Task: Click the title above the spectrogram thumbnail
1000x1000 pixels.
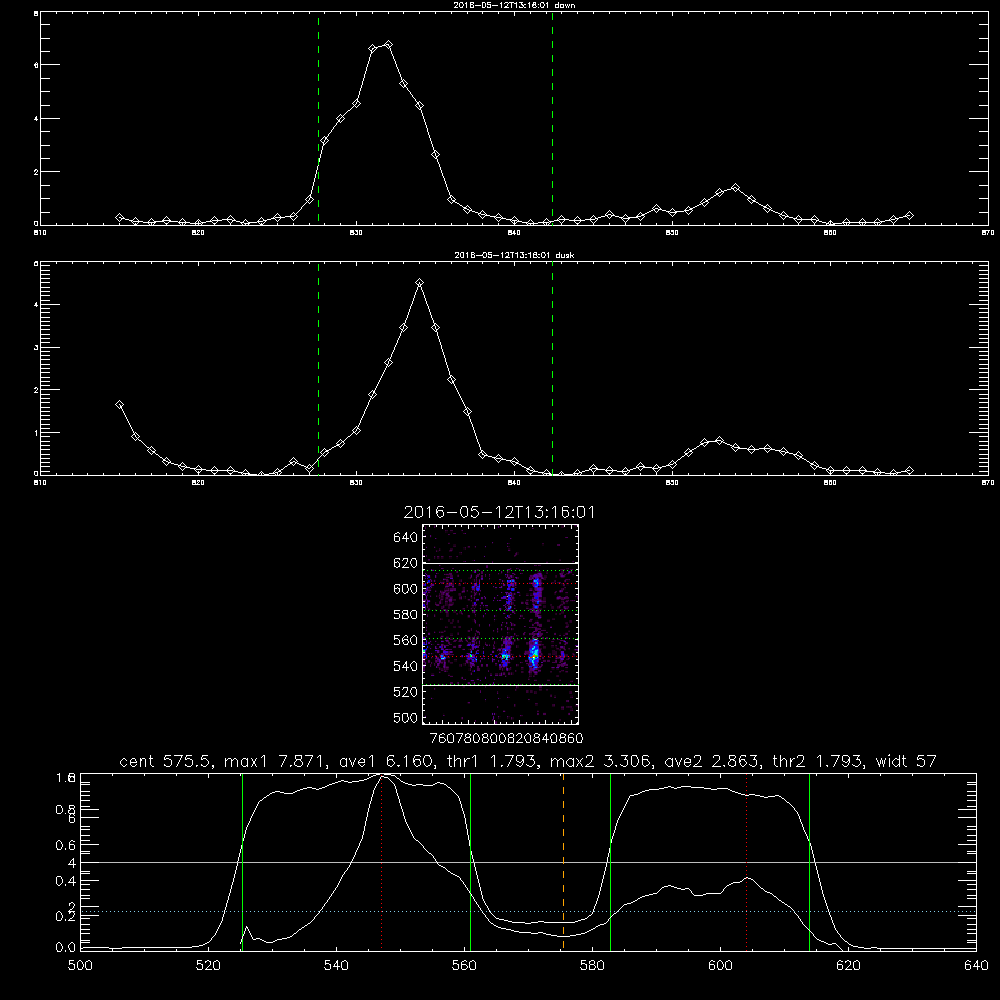Action: click(499, 512)
